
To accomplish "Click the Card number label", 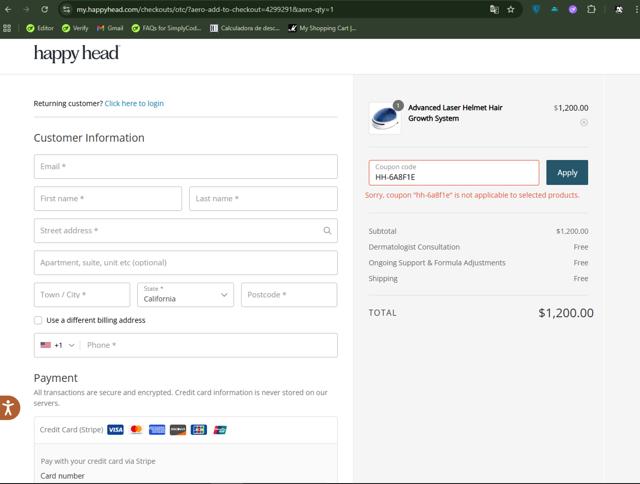I will tap(62, 476).
